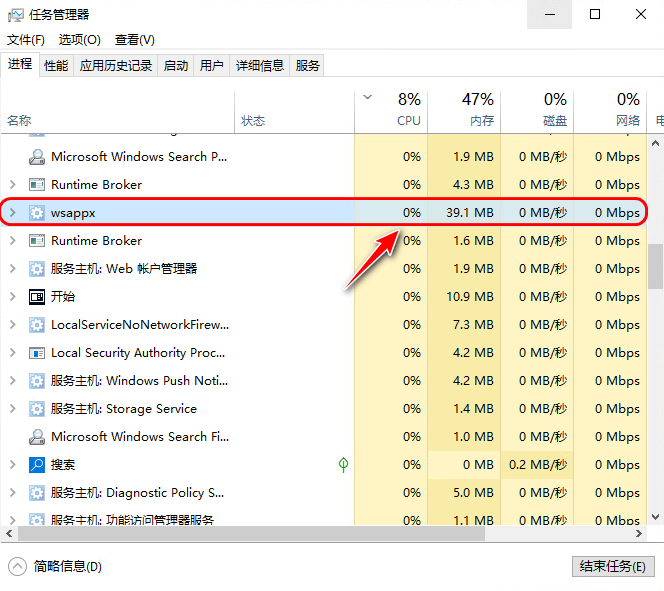
Task: Select the 0.2 MB/秒 disk cell for 搜索
Action: [x=537, y=465]
